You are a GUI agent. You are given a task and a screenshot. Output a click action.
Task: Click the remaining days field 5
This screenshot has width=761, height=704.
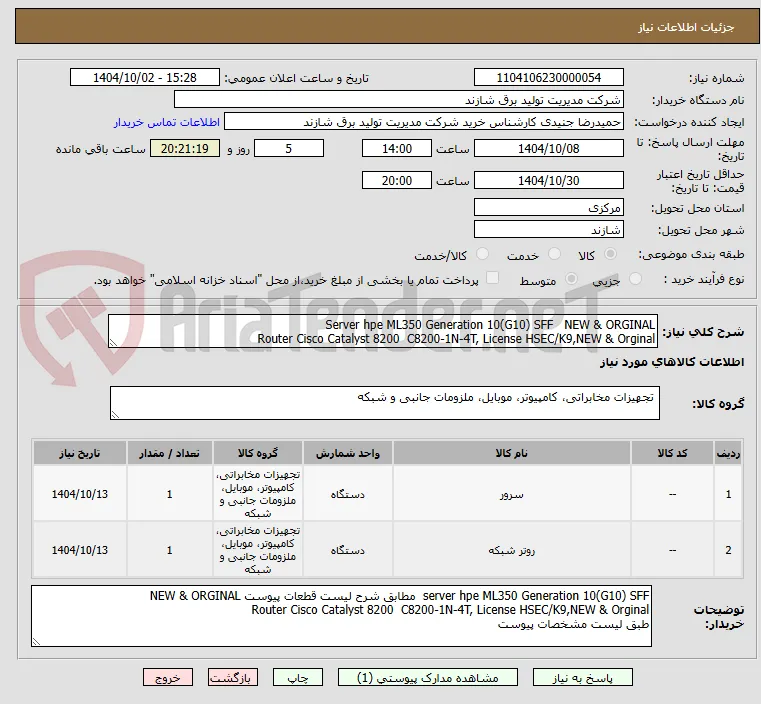[289, 148]
